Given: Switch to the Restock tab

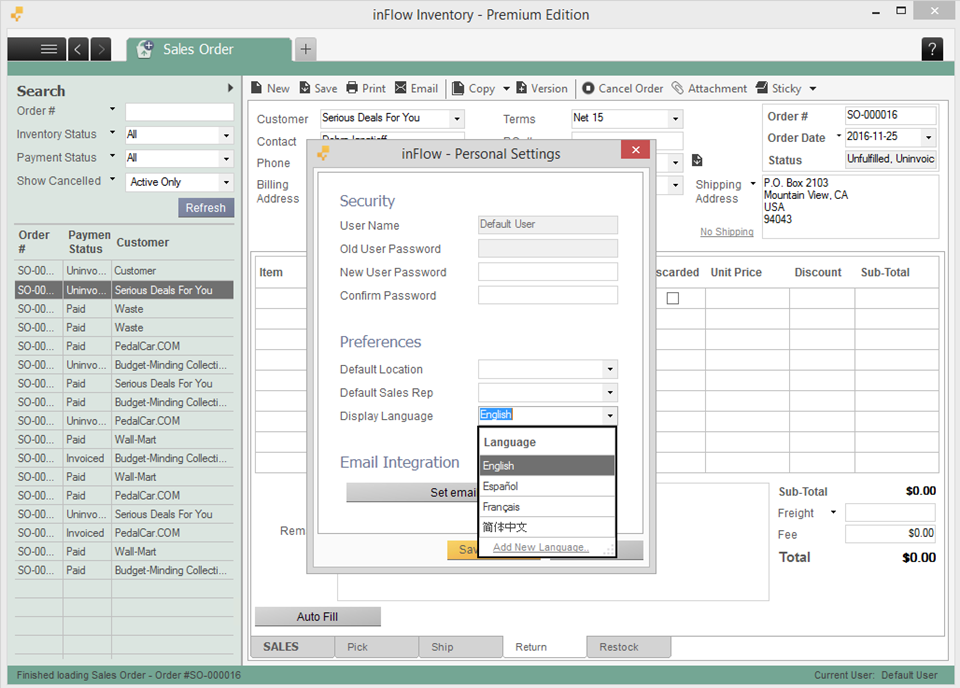Looking at the screenshot, I should [x=628, y=647].
